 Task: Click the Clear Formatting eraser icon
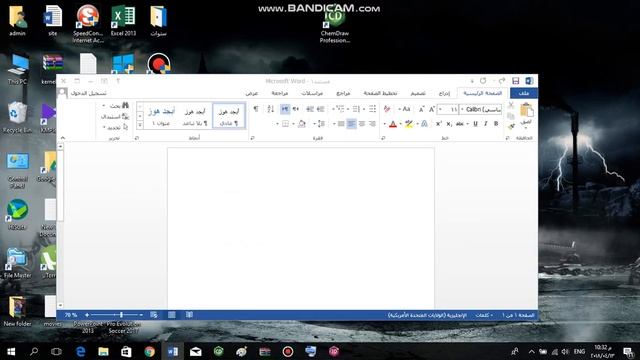(387, 109)
